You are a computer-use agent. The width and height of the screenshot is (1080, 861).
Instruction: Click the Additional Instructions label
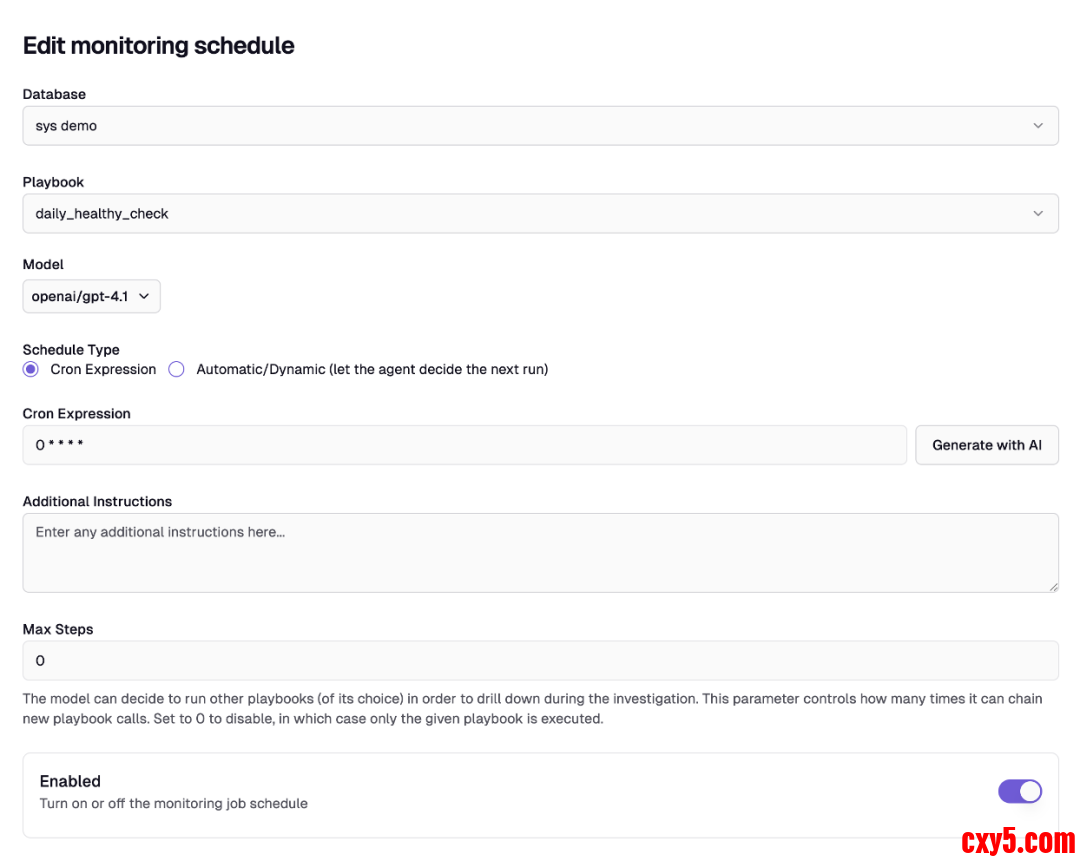pos(97,501)
